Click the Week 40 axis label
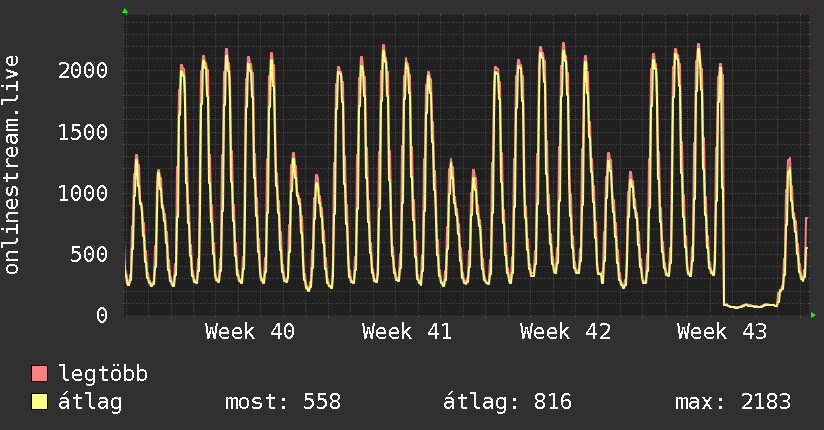This screenshot has height=430, width=824. click(x=250, y=332)
